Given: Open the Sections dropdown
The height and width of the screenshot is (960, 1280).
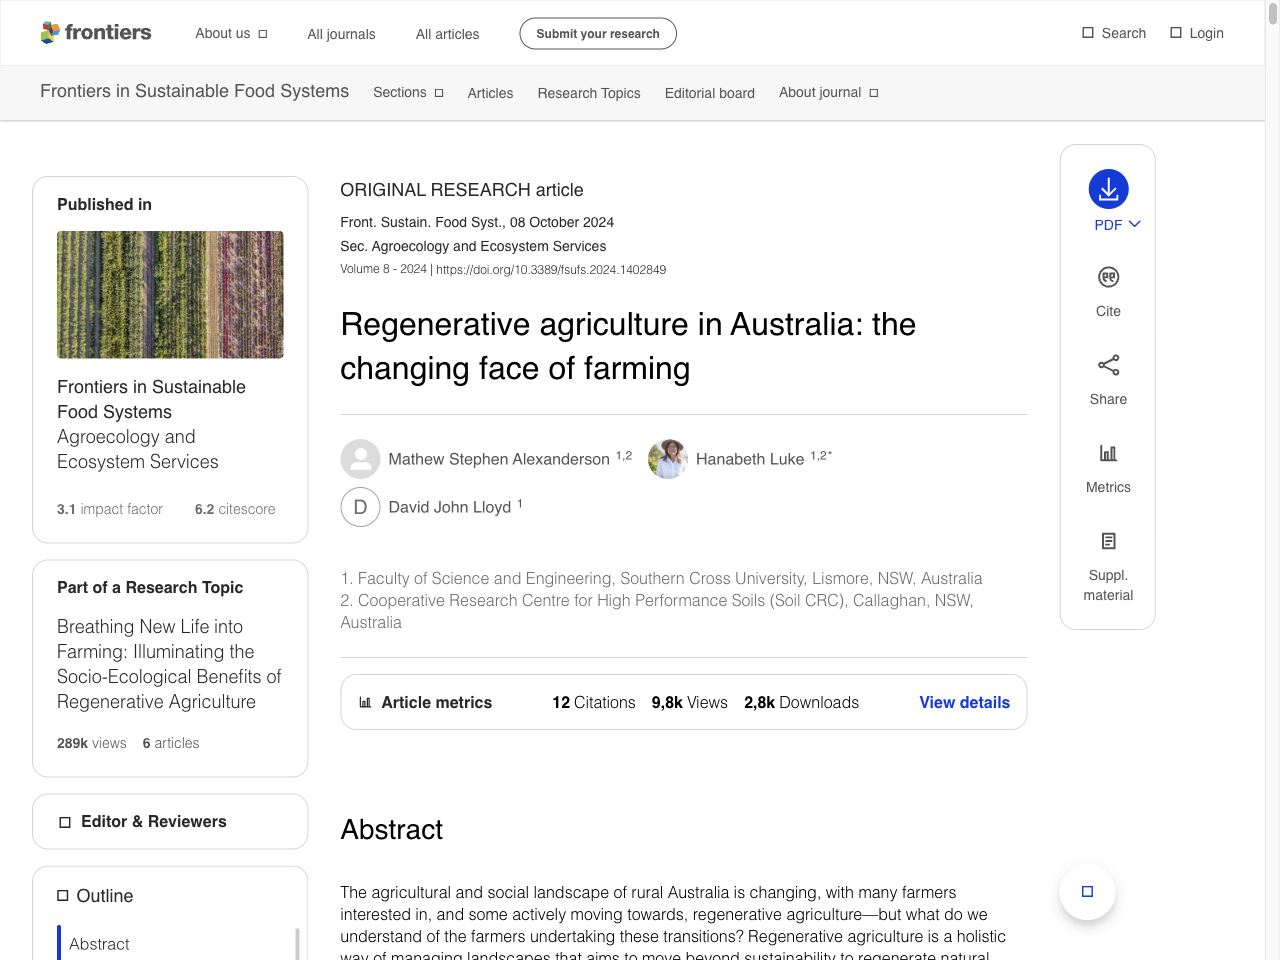Looking at the screenshot, I should 408,92.
